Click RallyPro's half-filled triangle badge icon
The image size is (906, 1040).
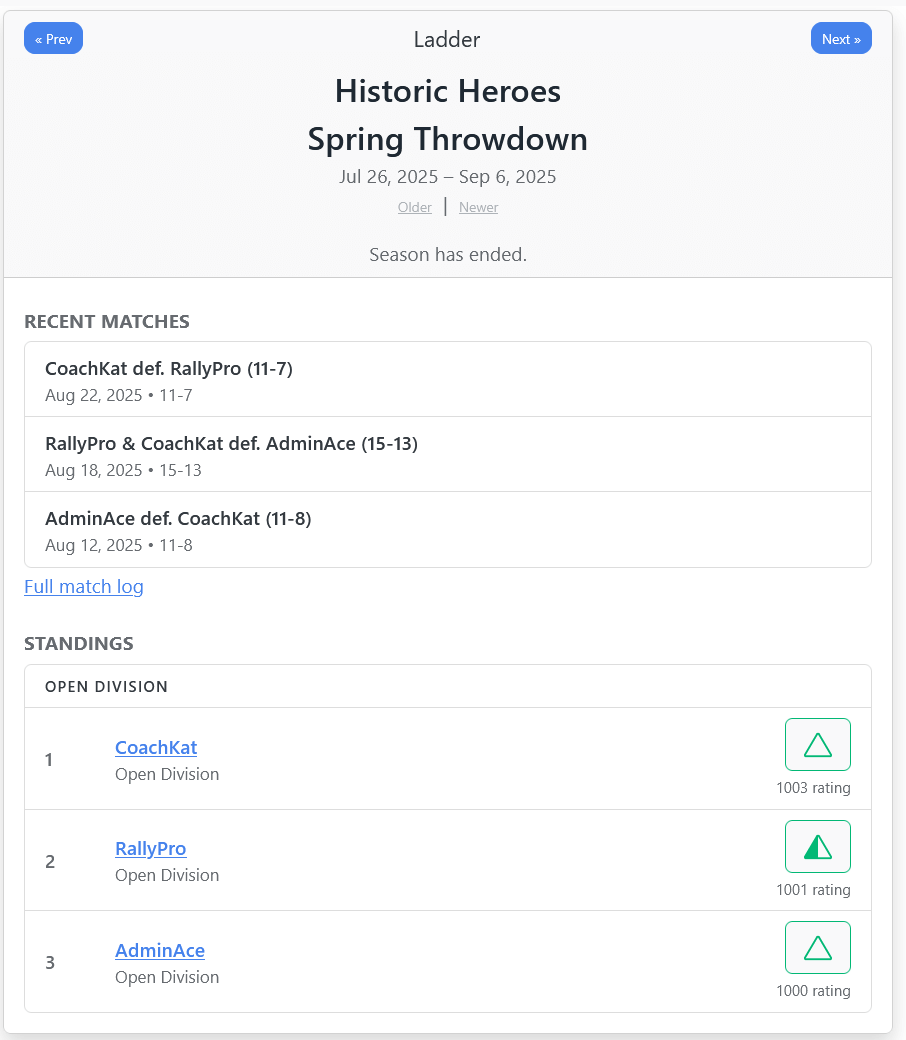(x=817, y=847)
